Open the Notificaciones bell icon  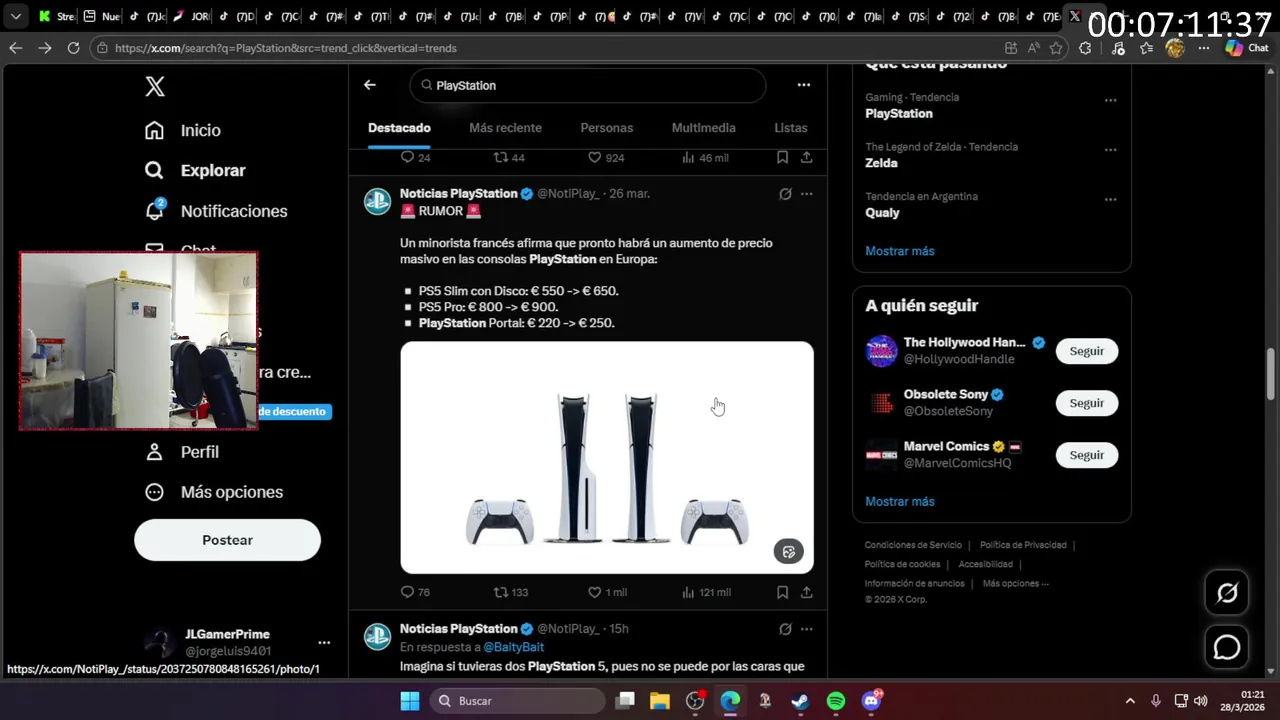154,210
